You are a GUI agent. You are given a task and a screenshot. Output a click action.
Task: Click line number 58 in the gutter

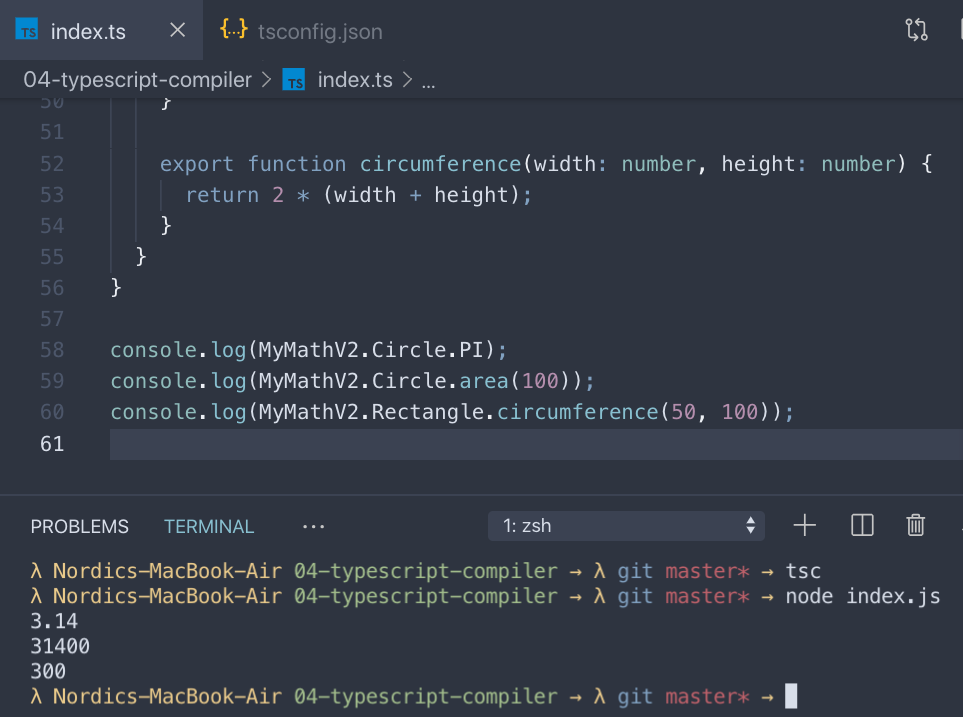(x=52, y=350)
